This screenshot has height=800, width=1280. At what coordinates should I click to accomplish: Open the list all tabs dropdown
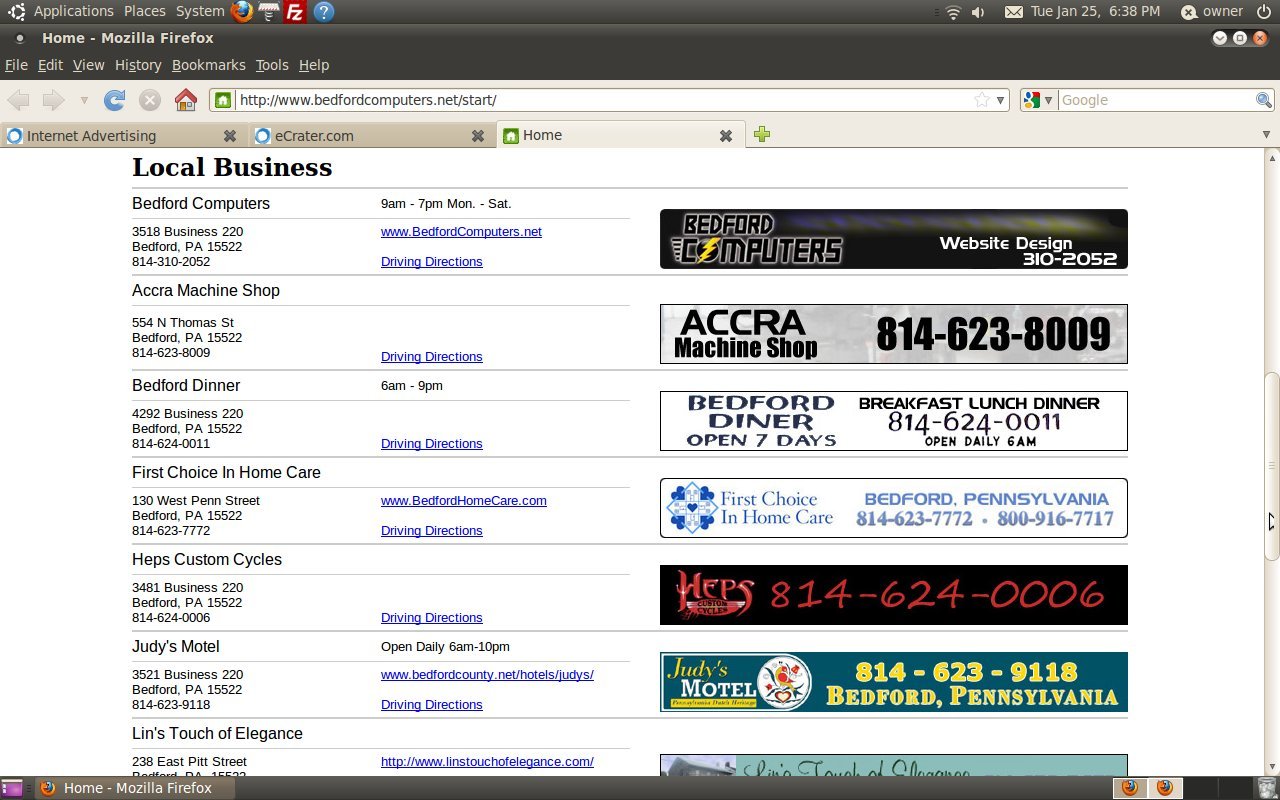1266,135
